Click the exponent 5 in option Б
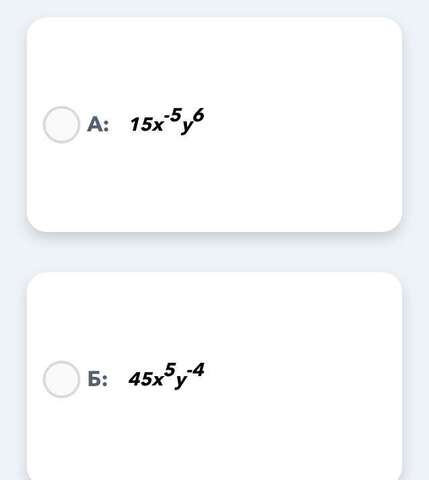Viewport: 429px width, 480px height. tap(170, 369)
